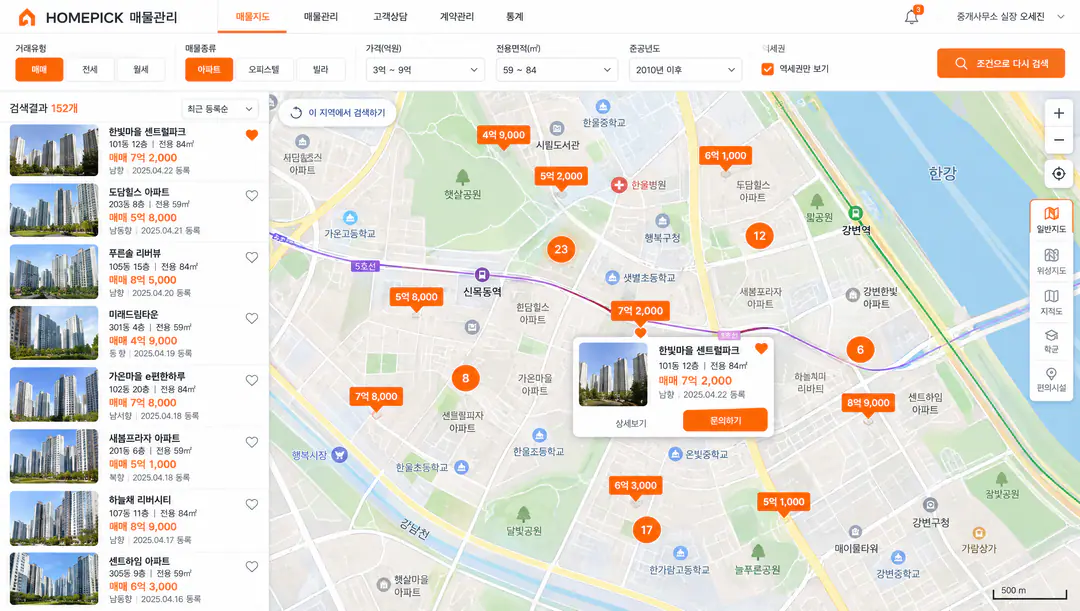Favorite the 도담힐스 아파트 listing
Image resolution: width=1080 pixels, height=611 pixels.
click(x=252, y=196)
